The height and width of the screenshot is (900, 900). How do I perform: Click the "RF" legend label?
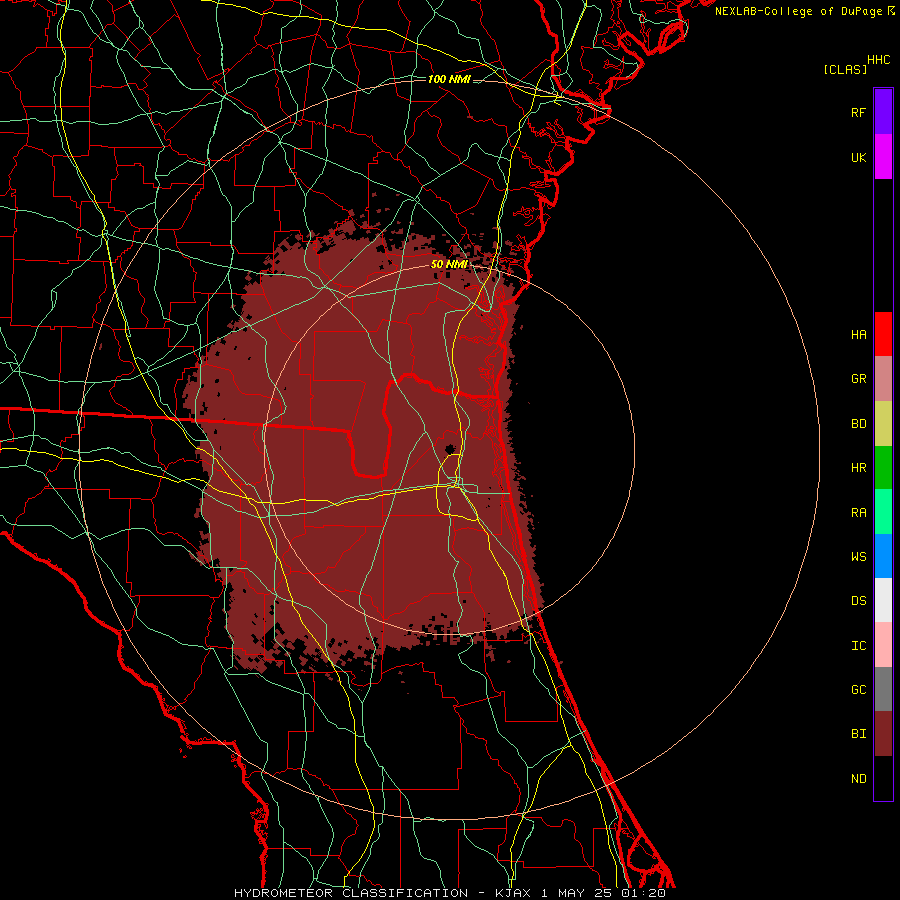coord(858,112)
